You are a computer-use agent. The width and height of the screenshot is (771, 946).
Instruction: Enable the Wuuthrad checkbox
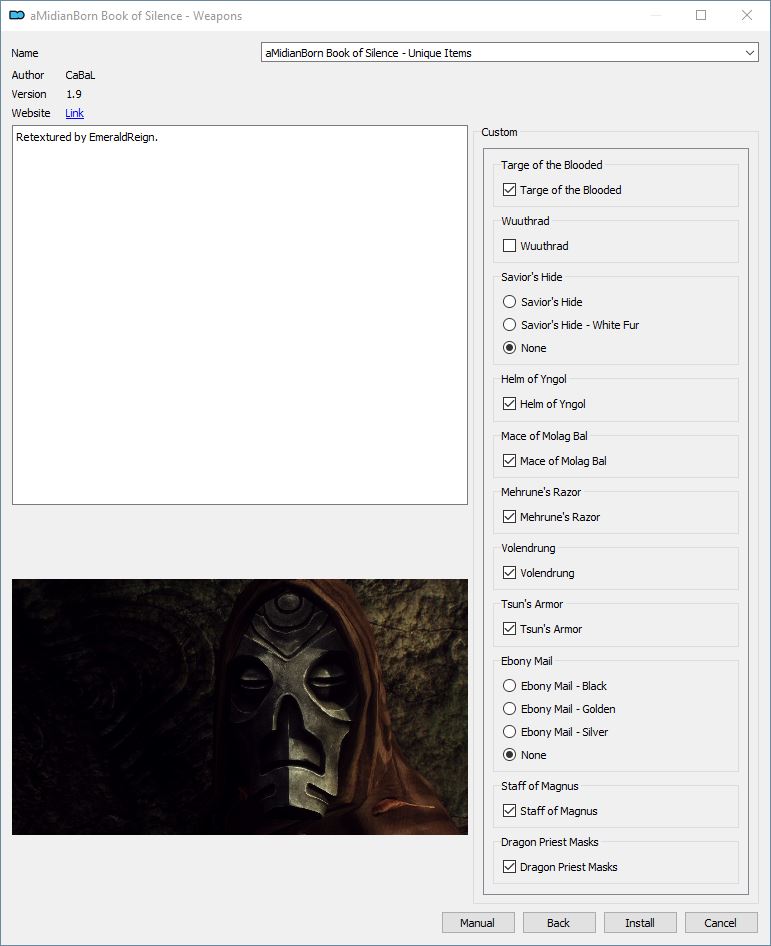coord(509,246)
